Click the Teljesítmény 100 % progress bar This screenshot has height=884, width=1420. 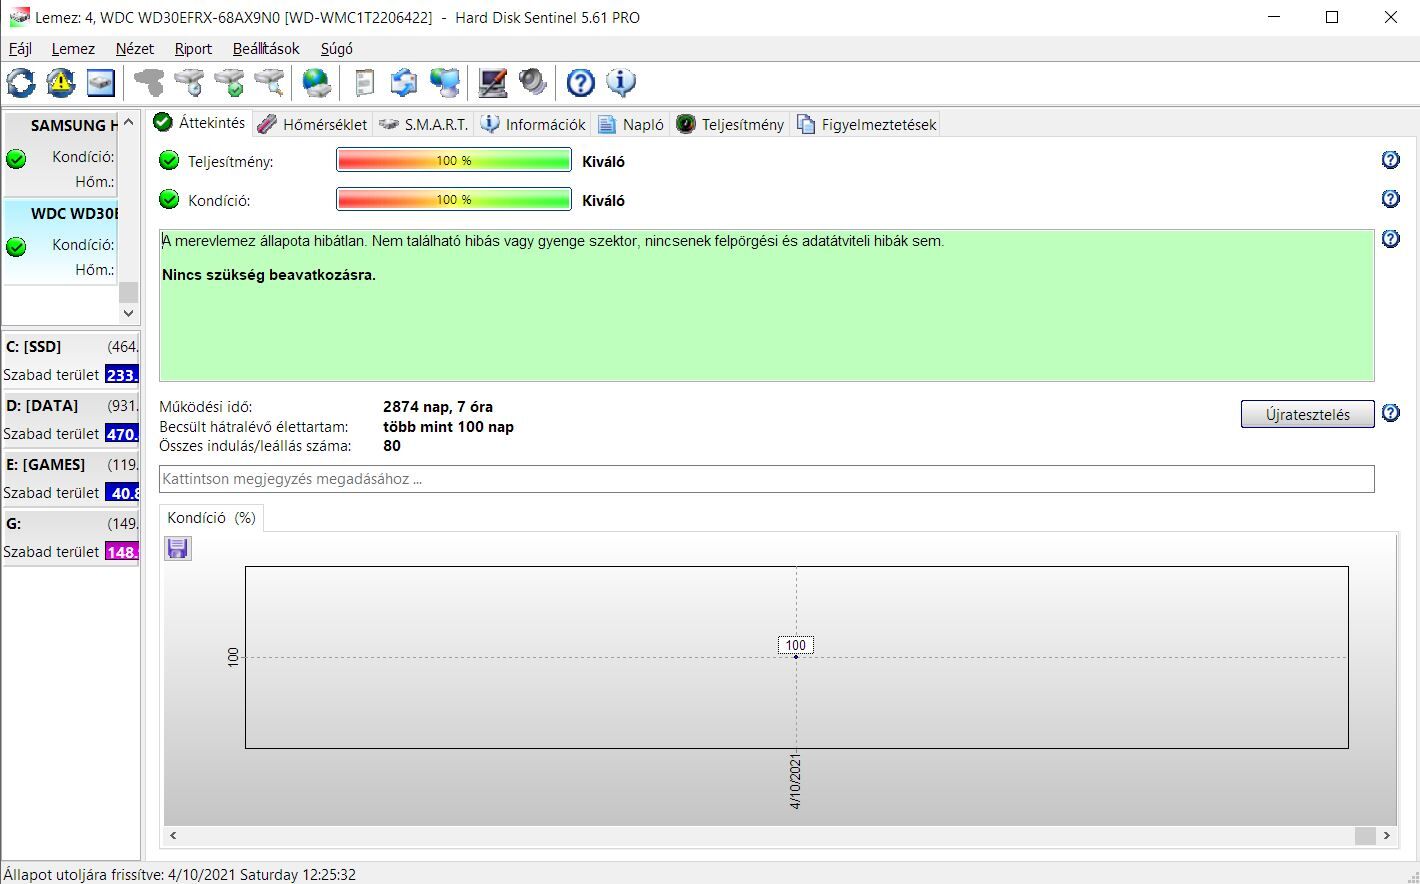454,160
